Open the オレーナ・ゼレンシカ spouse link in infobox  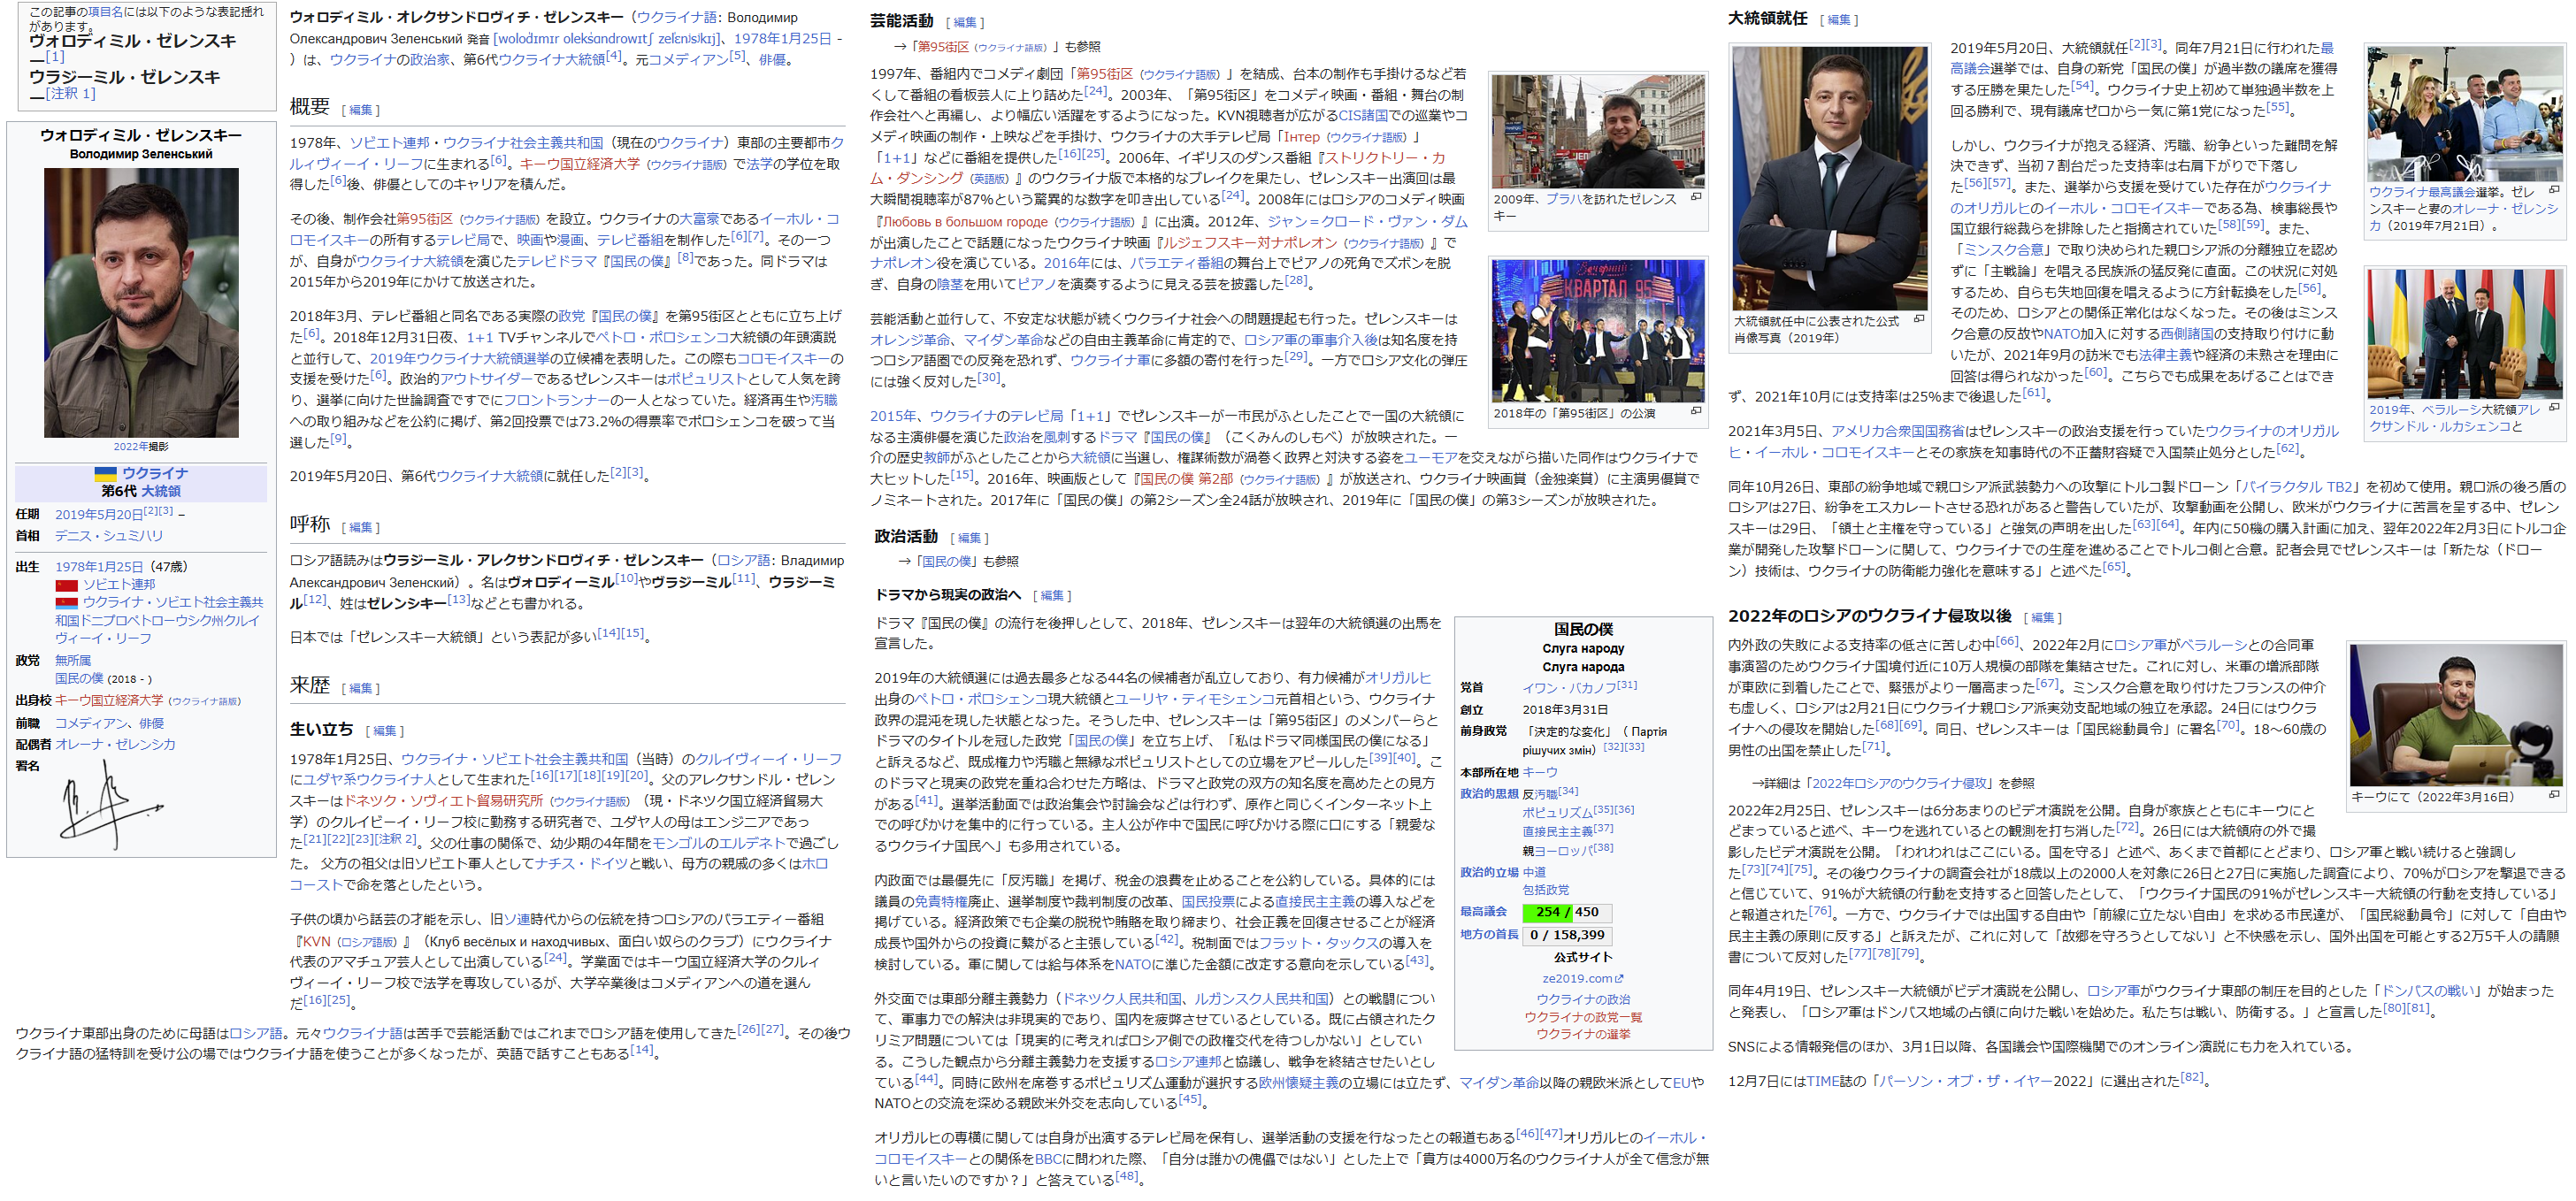(x=115, y=744)
